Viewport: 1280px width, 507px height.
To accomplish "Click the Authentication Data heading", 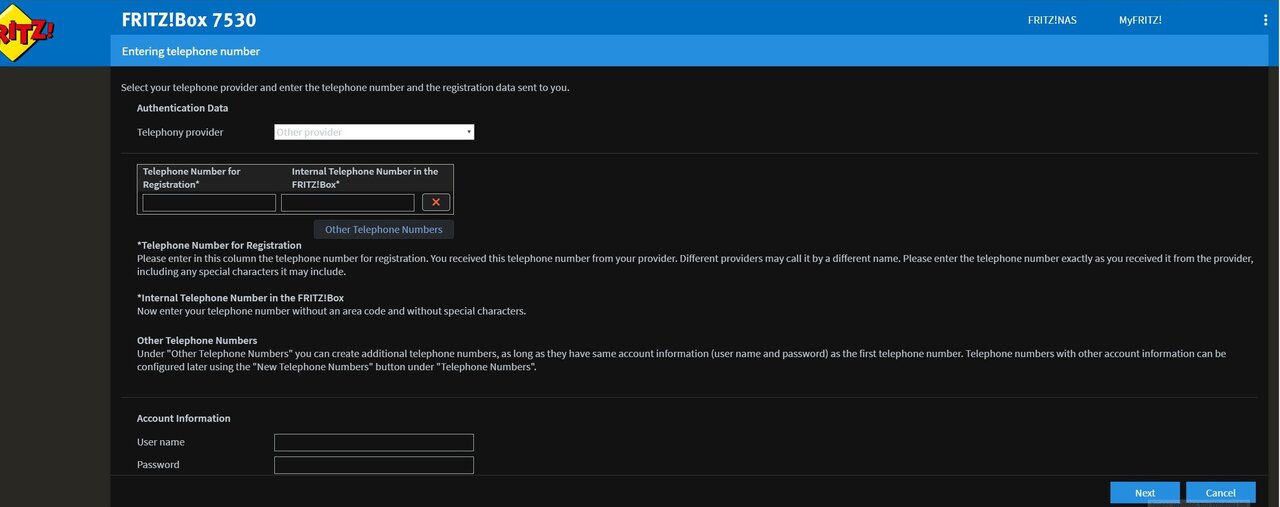I will point(183,108).
